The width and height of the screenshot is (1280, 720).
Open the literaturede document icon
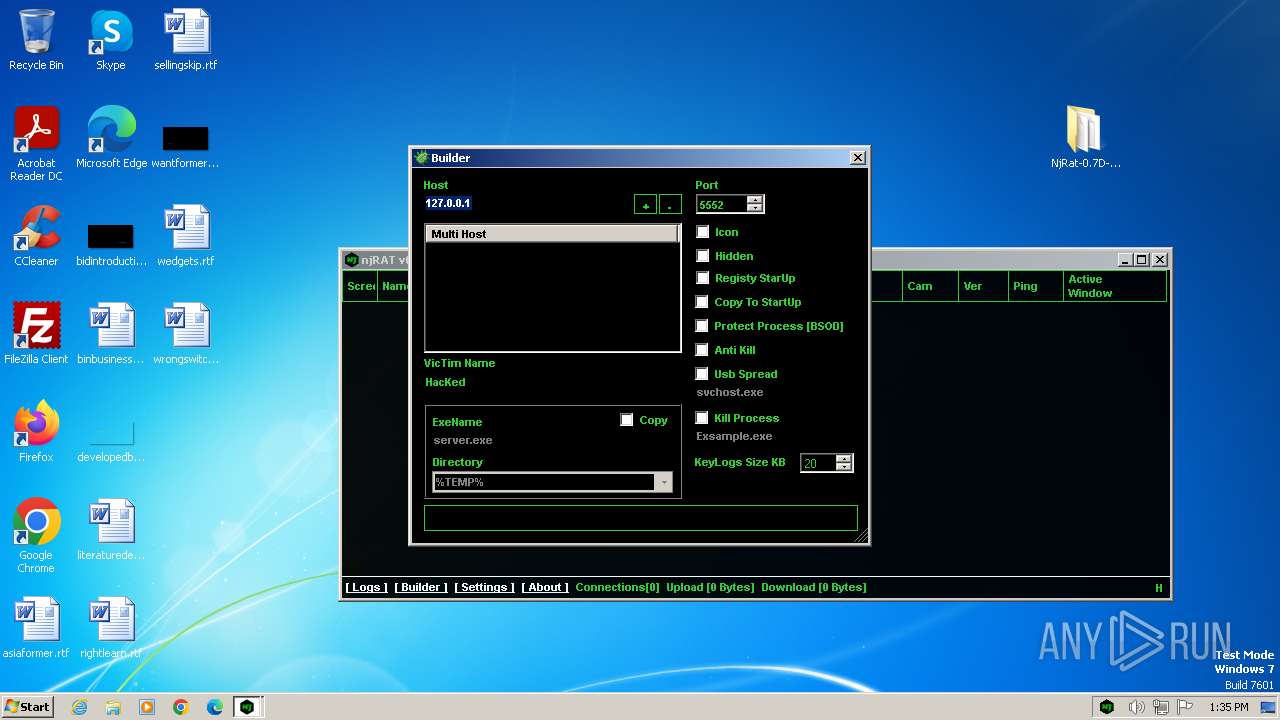point(111,530)
